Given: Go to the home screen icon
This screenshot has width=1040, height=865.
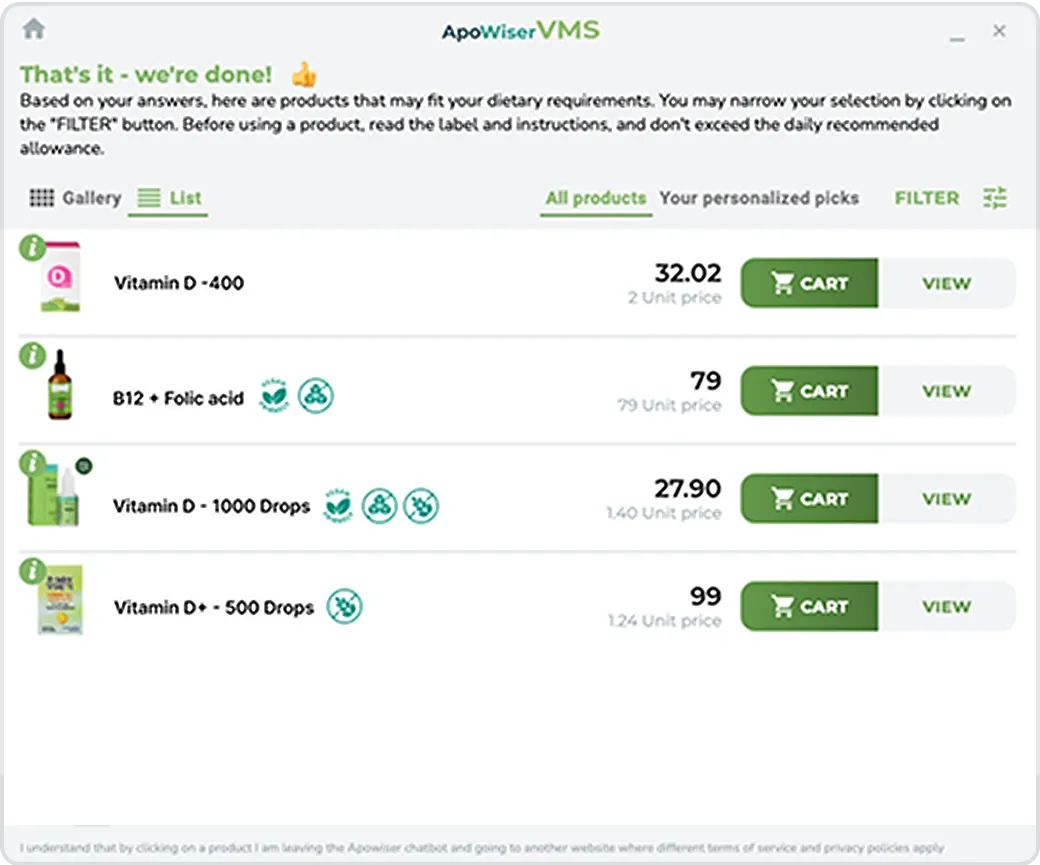Looking at the screenshot, I should (34, 29).
